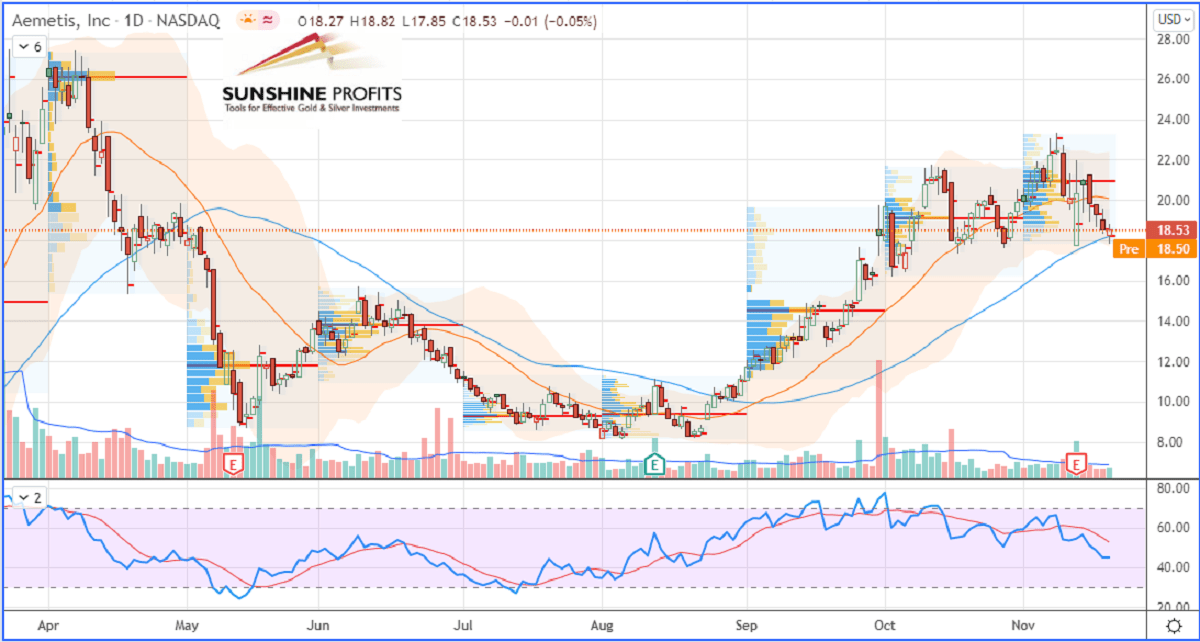Open chart settings gear in bottom-right corner
Viewport: 1200px width, 642px height.
[x=1174, y=627]
